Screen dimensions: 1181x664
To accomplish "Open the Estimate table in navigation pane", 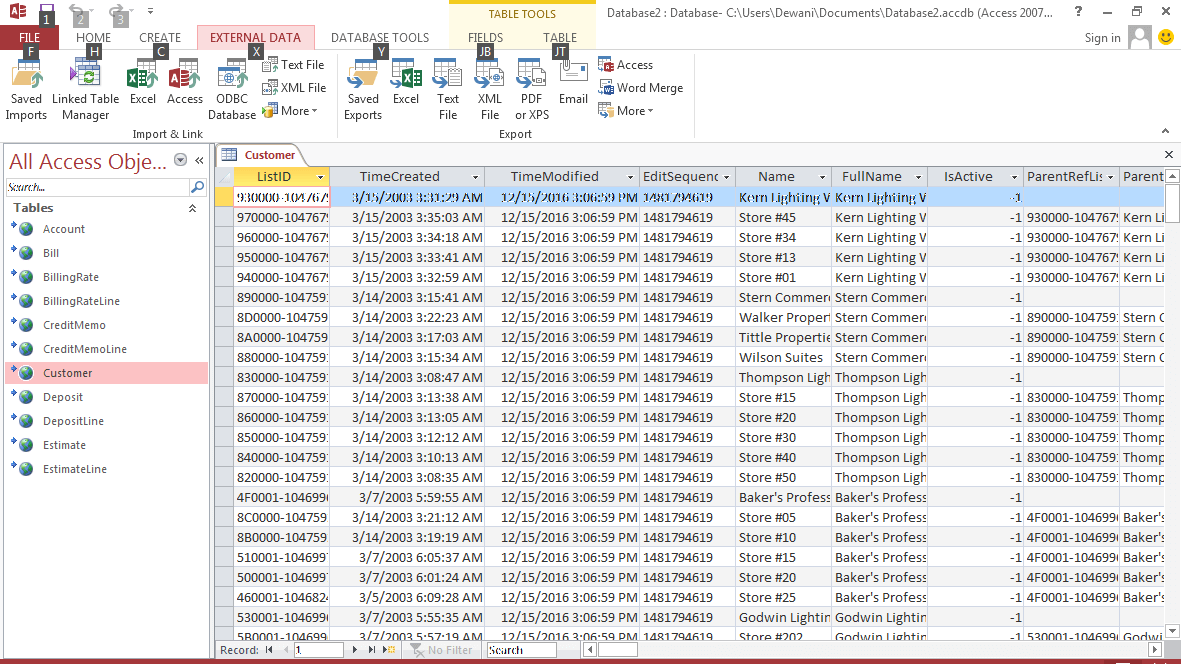I will click(x=64, y=445).
